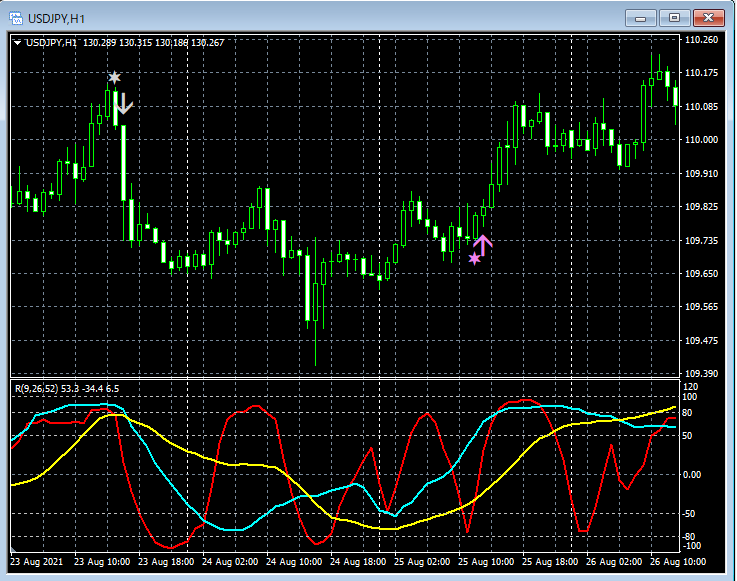The image size is (737, 581).
Task: Click the USDJPY,H1 window title text
Action: [x=56, y=19]
